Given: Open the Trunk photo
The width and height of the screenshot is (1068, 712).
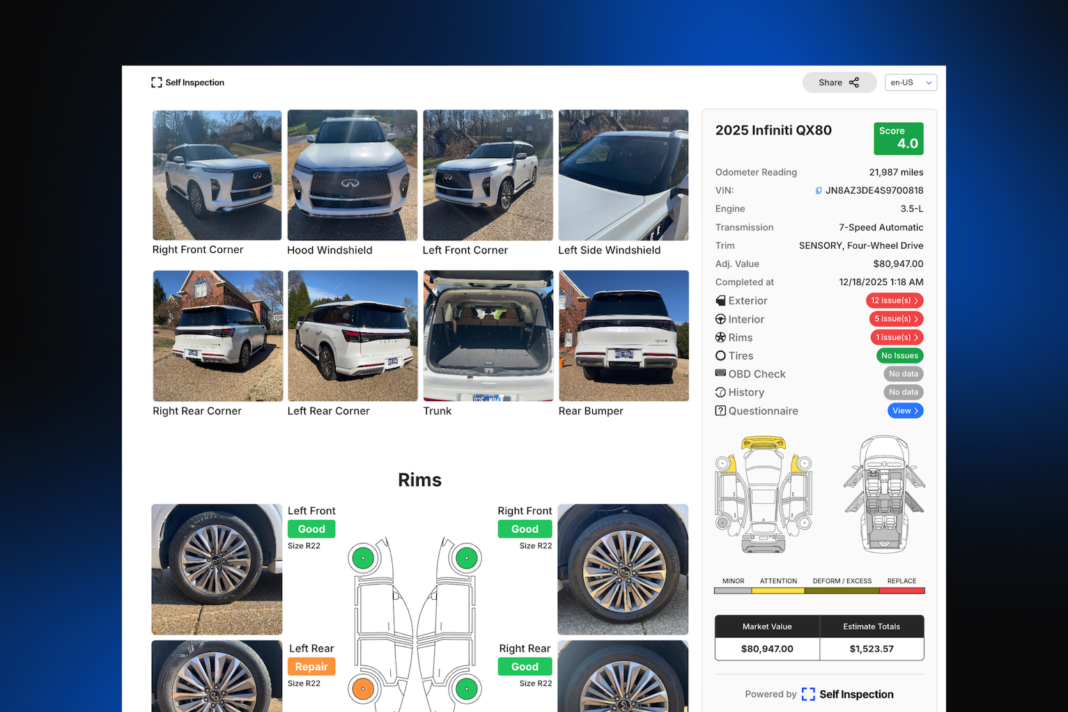Looking at the screenshot, I should (x=488, y=336).
